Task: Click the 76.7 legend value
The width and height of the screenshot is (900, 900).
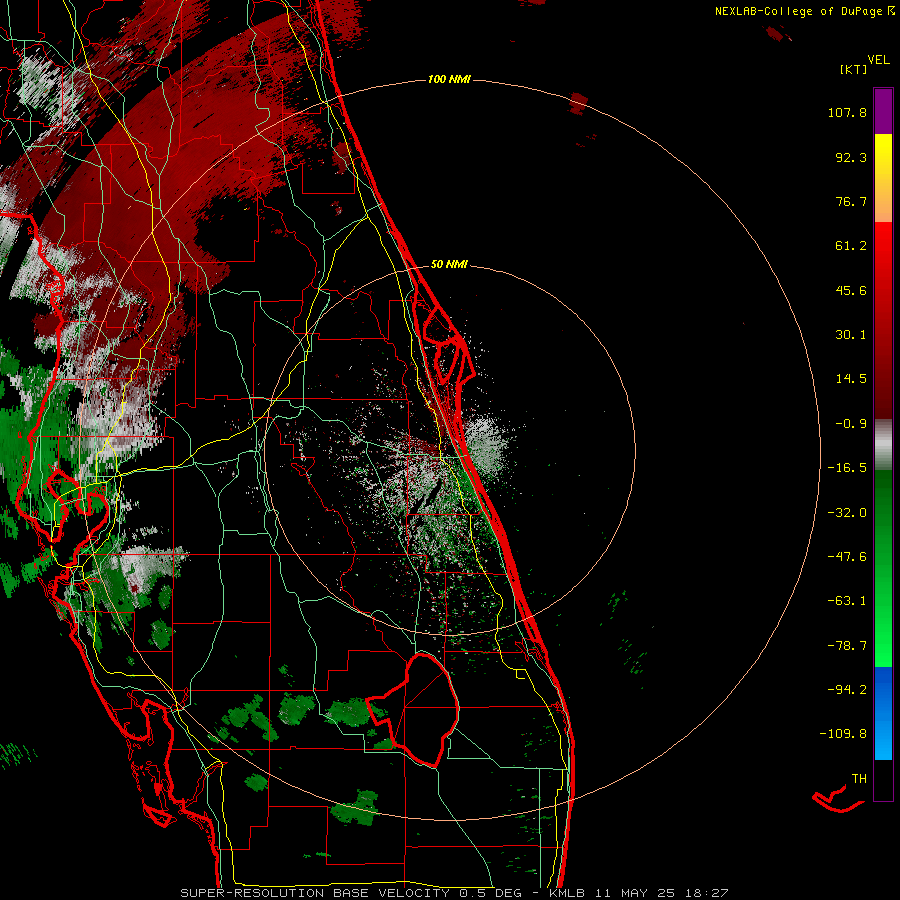Action: 851,201
